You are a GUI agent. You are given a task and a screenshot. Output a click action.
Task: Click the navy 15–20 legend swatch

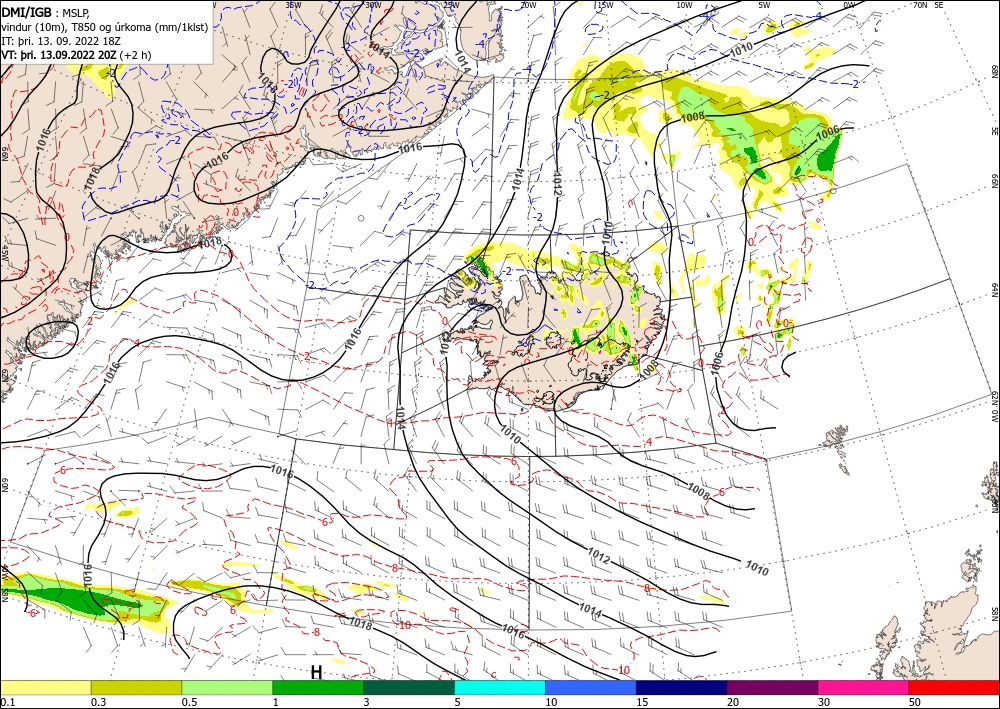(x=682, y=687)
